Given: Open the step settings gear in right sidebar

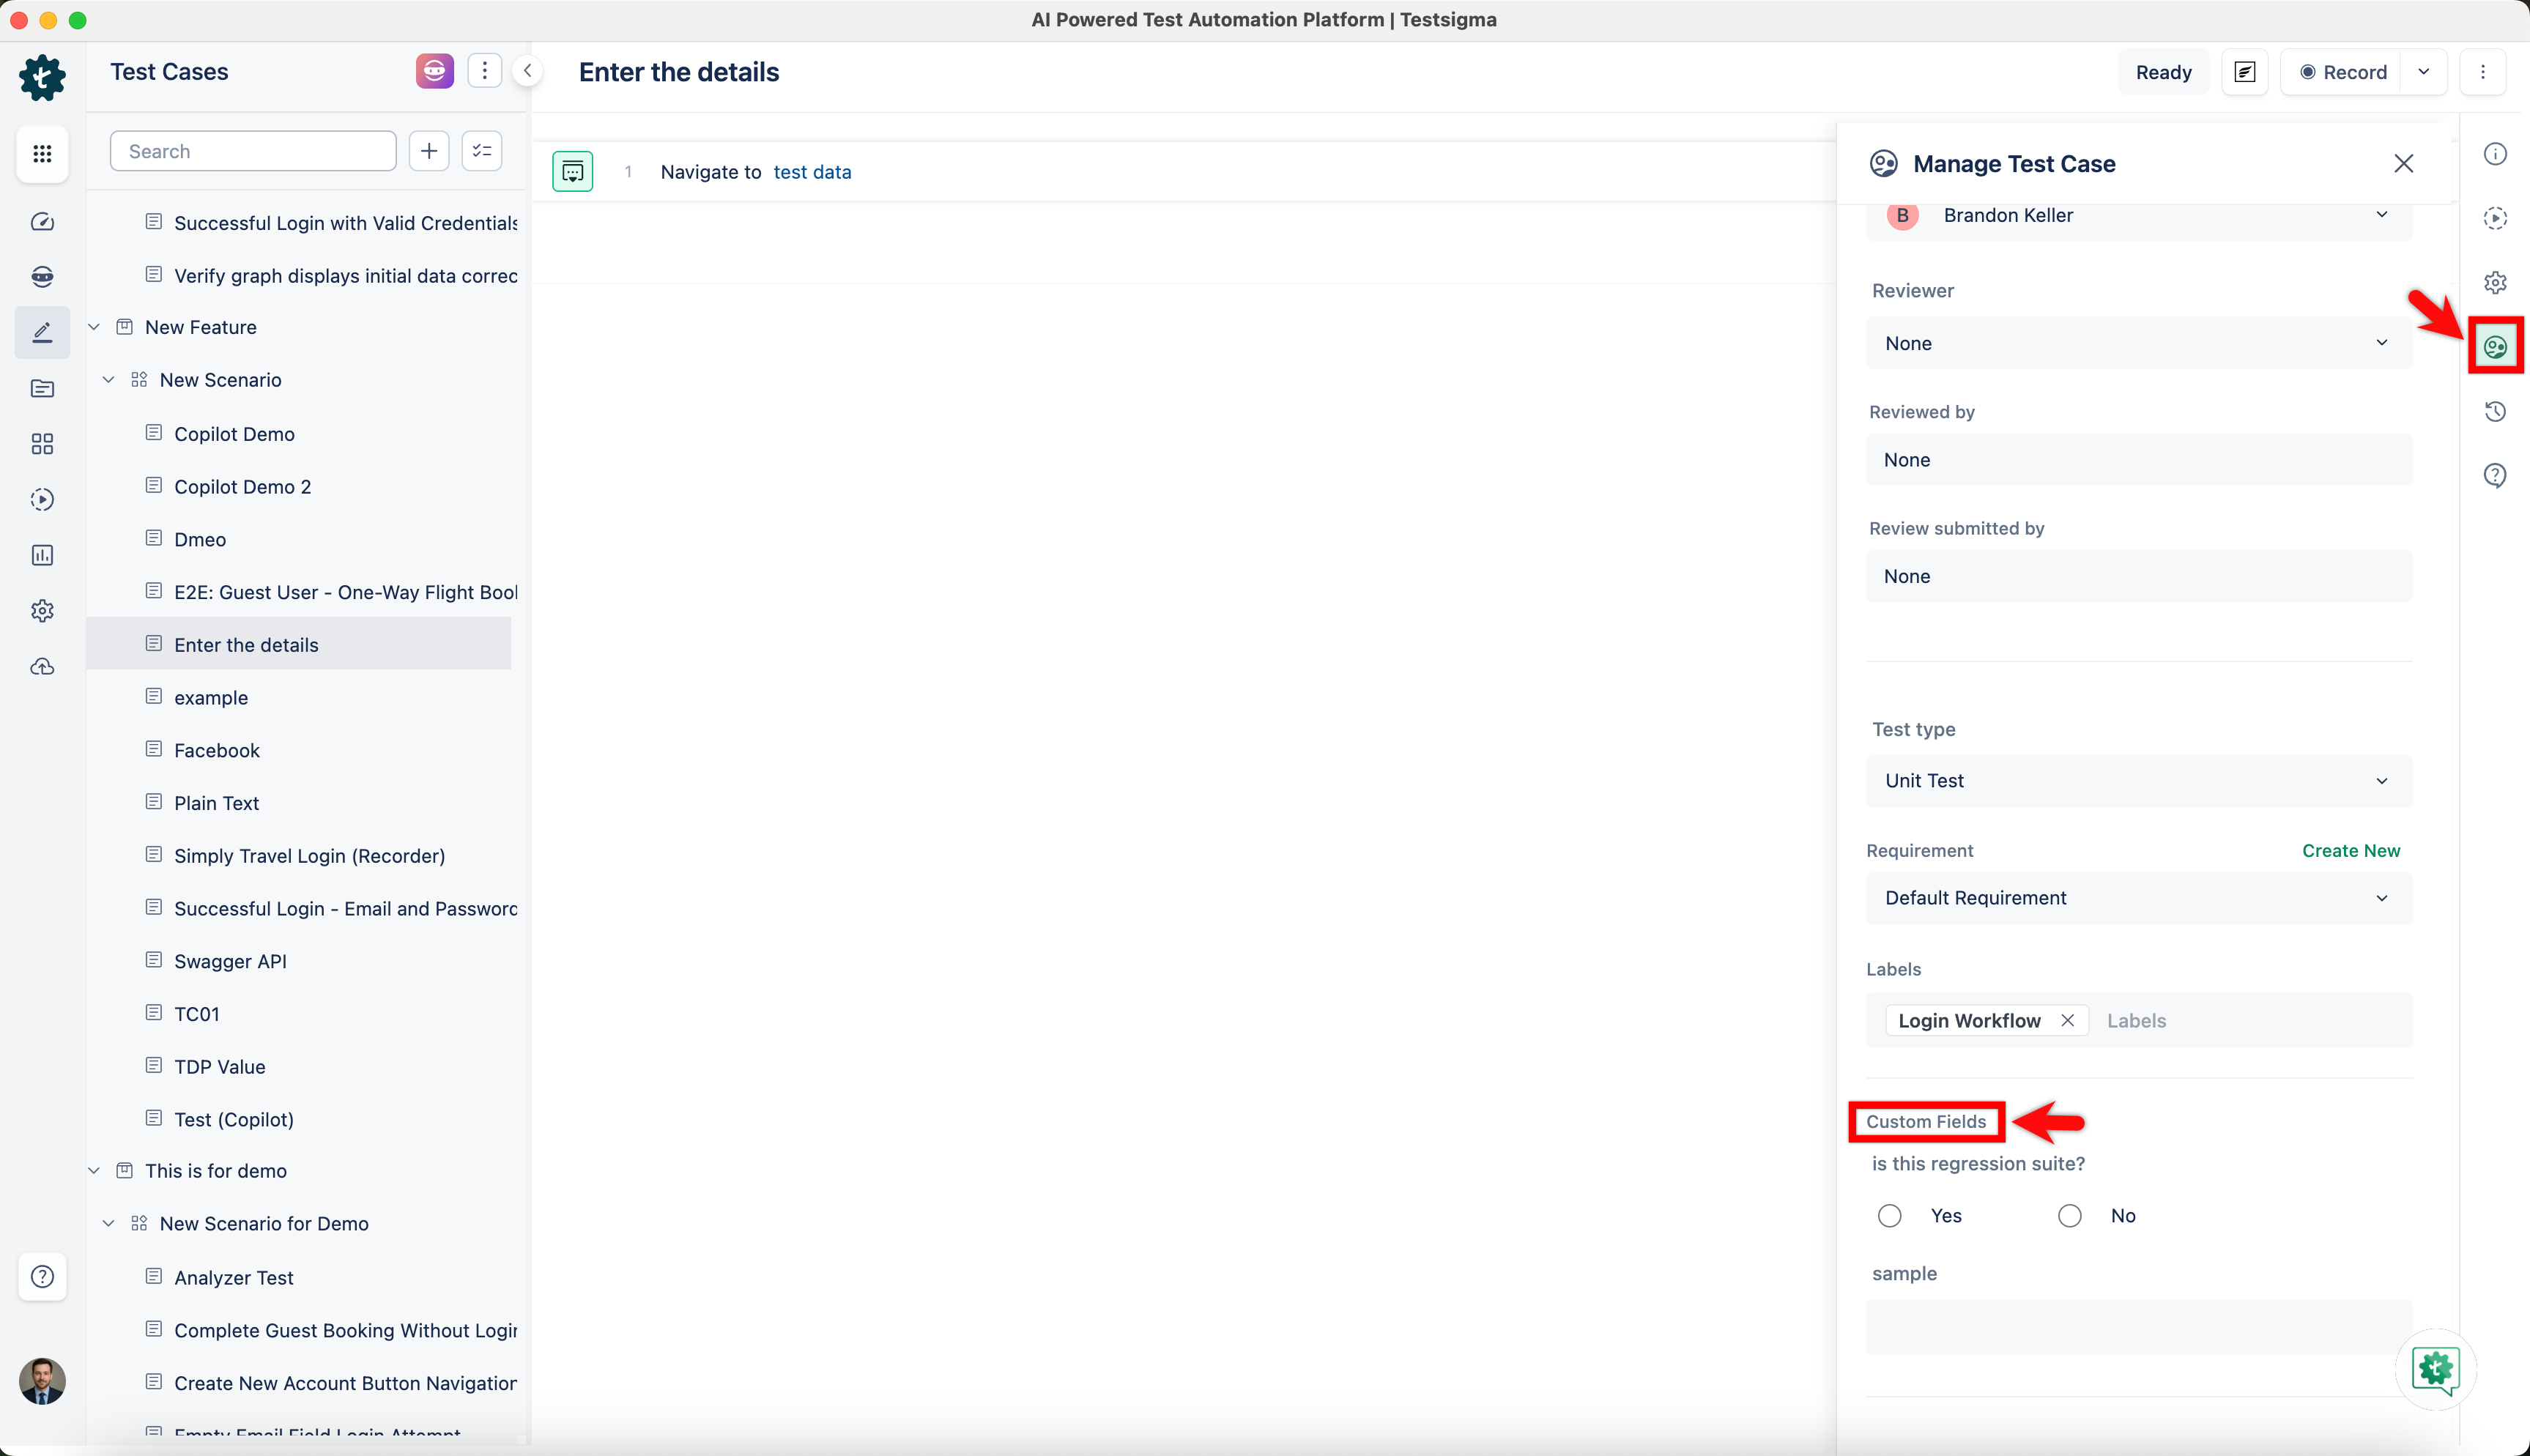Looking at the screenshot, I should [2495, 282].
